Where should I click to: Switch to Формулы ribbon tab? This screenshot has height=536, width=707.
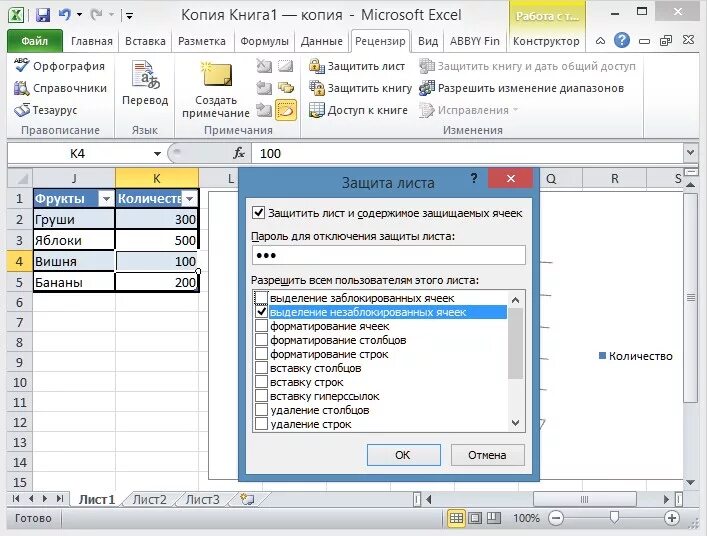[x=264, y=41]
